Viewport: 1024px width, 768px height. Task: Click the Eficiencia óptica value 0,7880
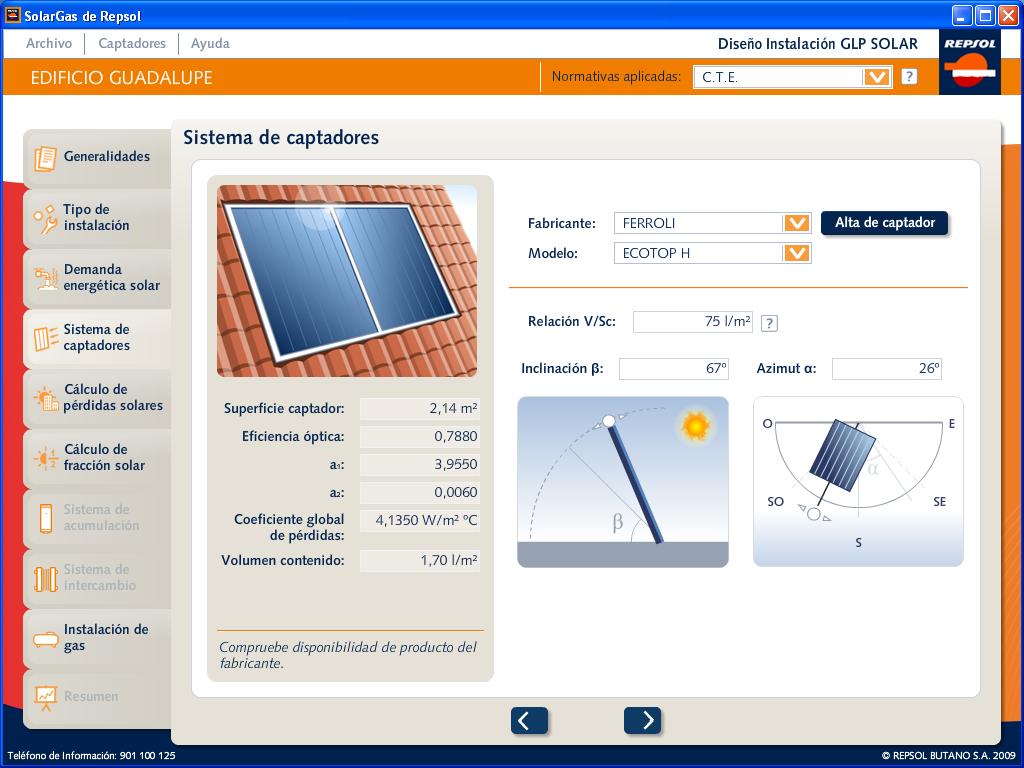(x=420, y=437)
